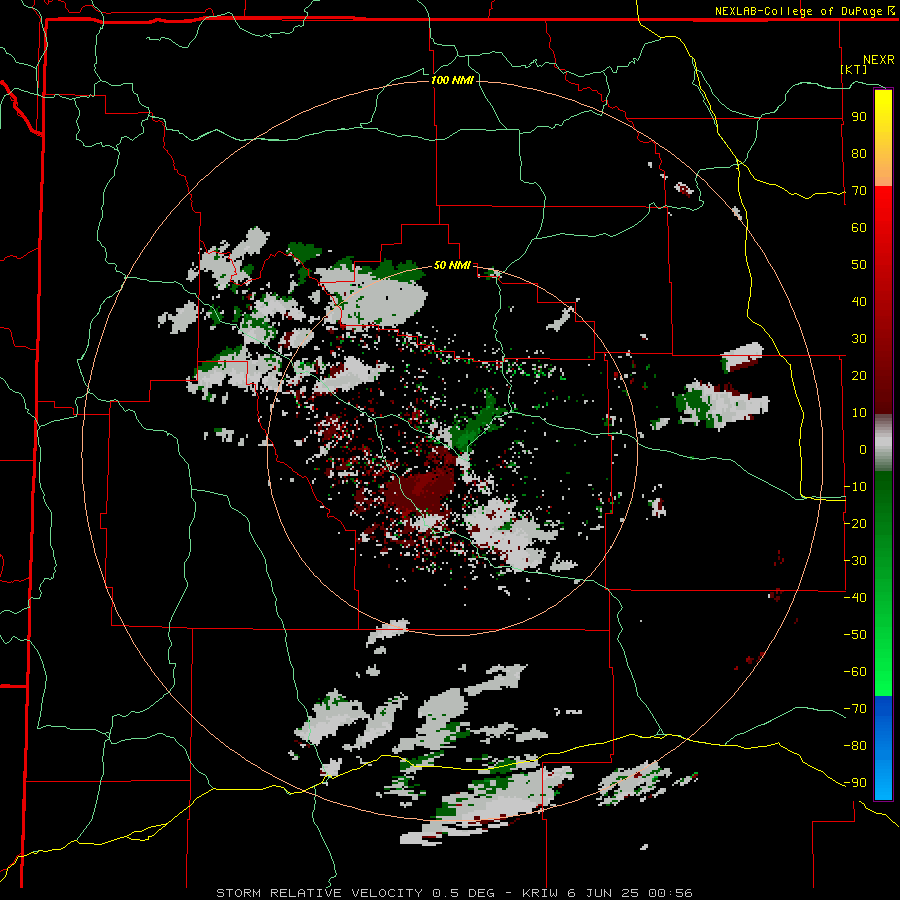Viewport: 900px width, 900px height.
Task: Click the KRIW station identifier in caption
Action: pos(540,893)
